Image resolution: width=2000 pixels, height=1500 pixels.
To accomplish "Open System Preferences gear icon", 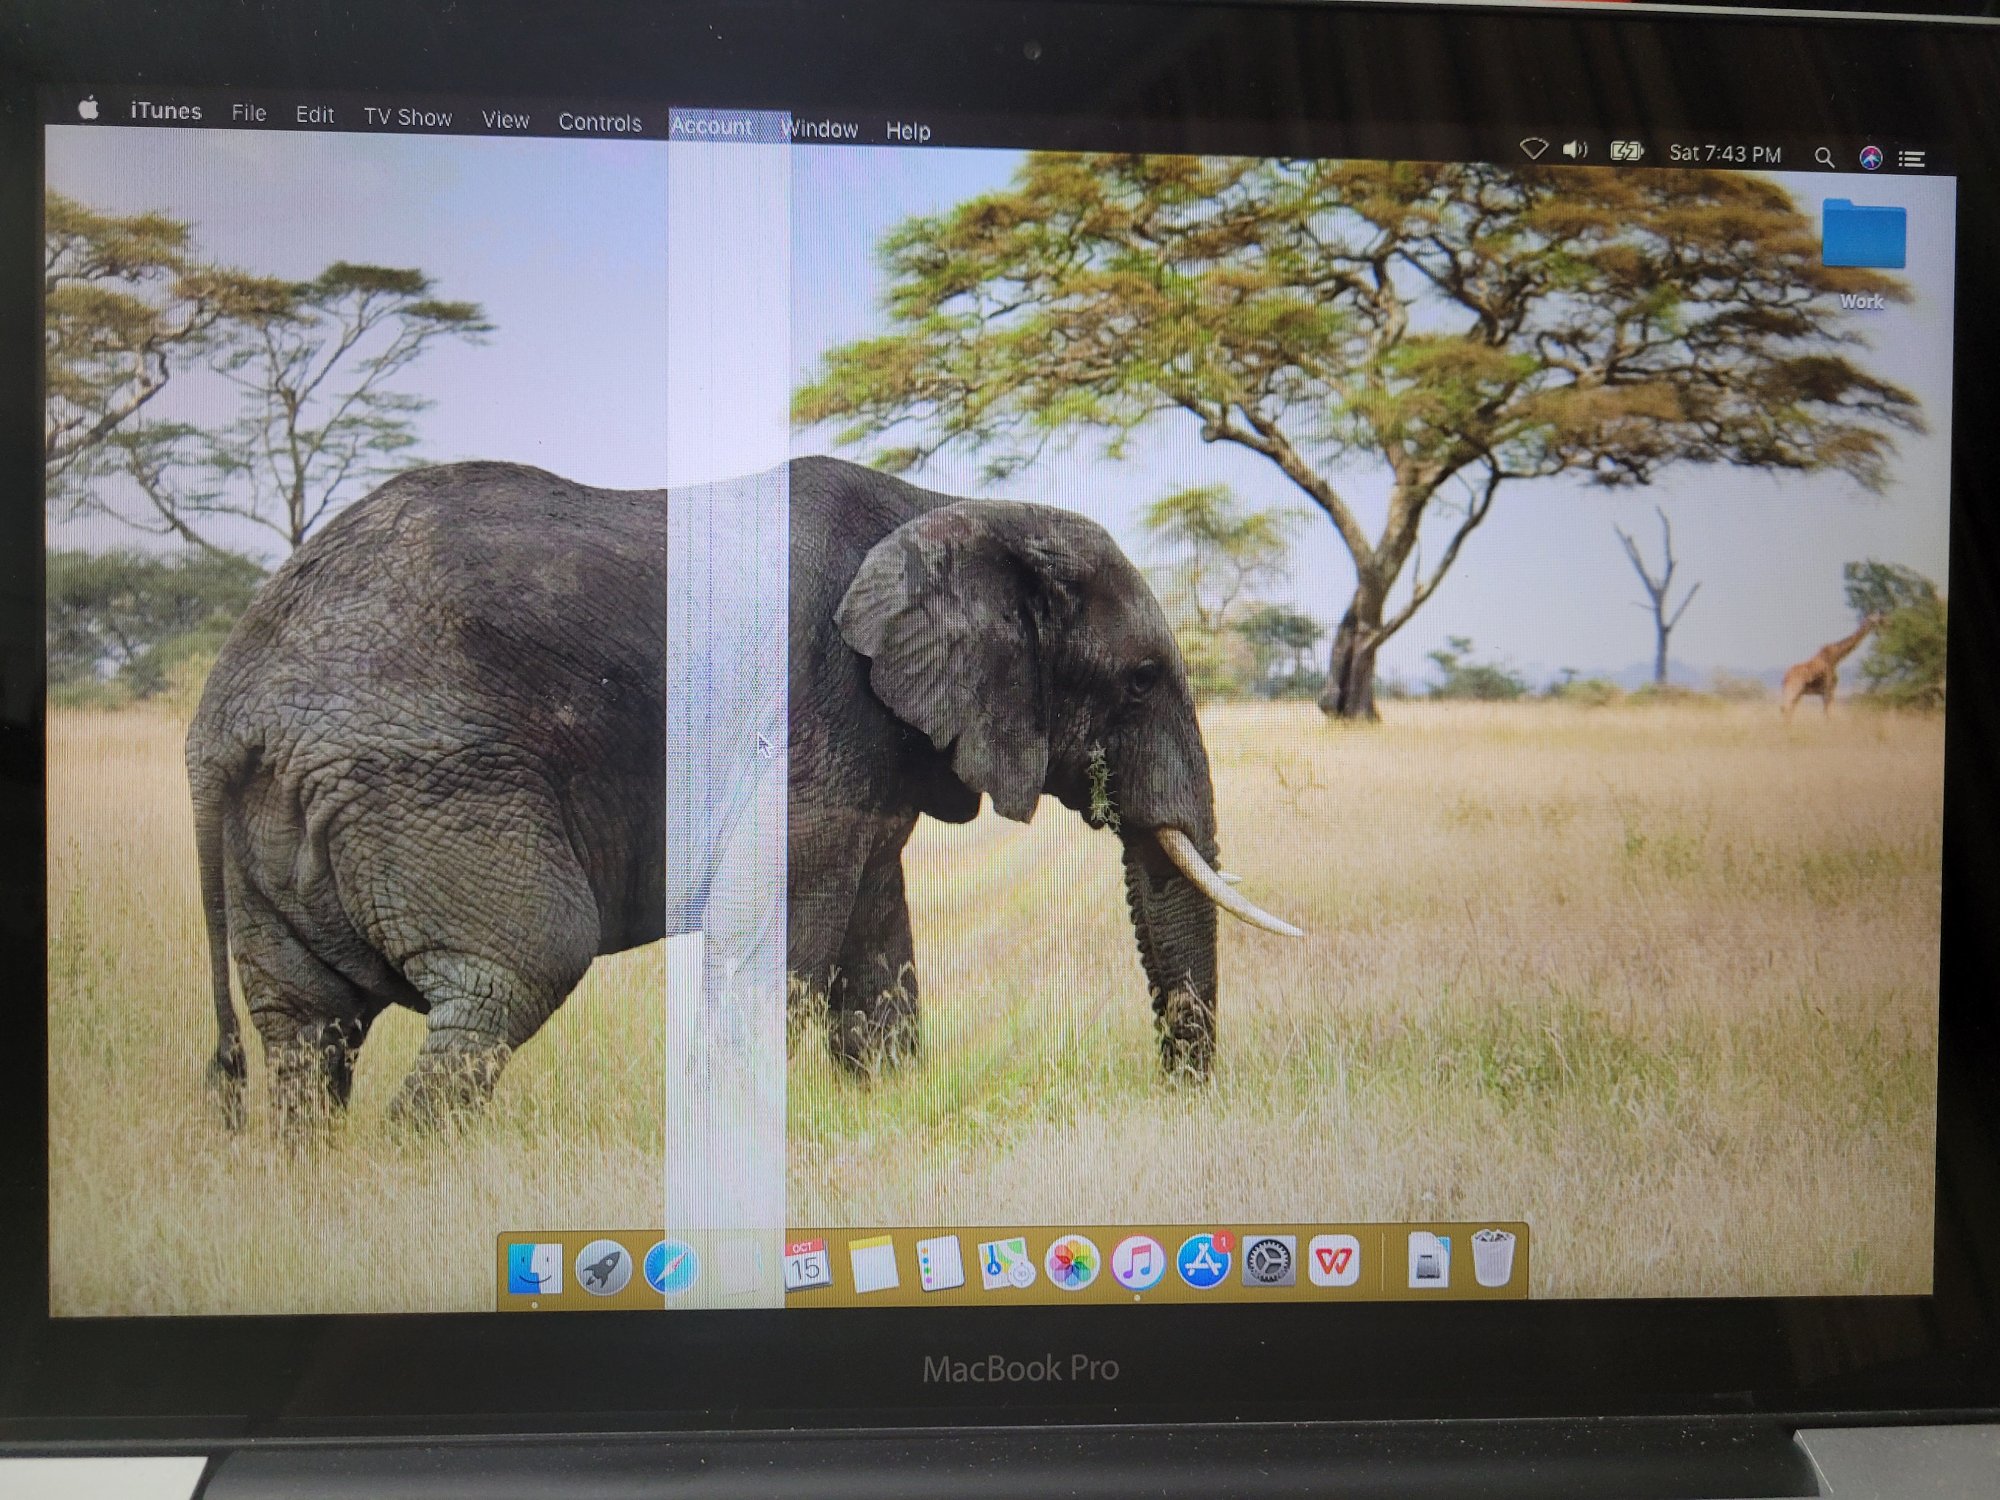I will coord(1268,1262).
